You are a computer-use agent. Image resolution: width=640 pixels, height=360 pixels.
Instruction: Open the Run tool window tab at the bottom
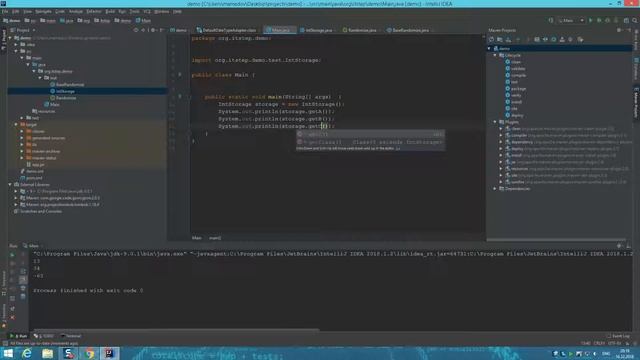tap(18, 336)
